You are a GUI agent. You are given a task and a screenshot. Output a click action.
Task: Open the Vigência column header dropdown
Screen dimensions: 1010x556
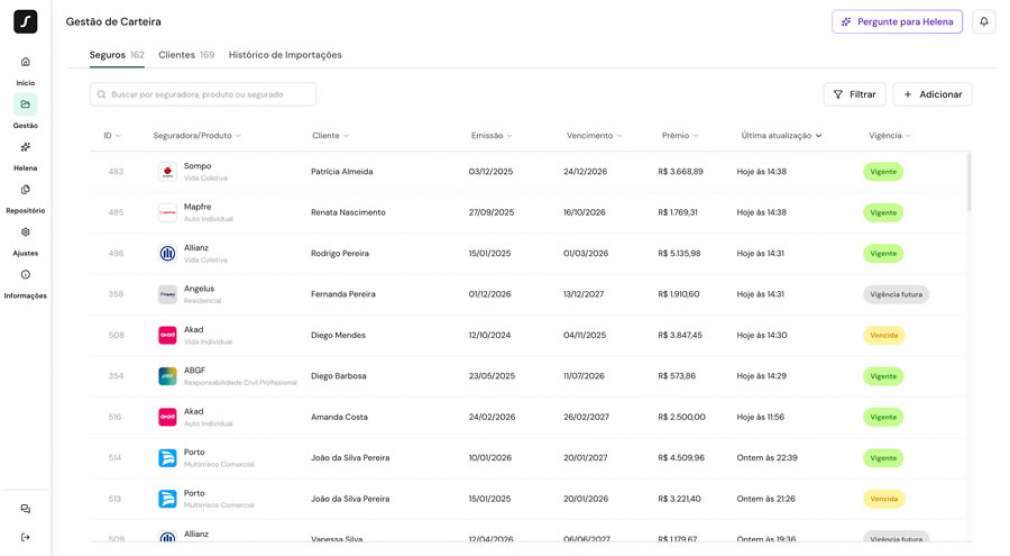890,135
